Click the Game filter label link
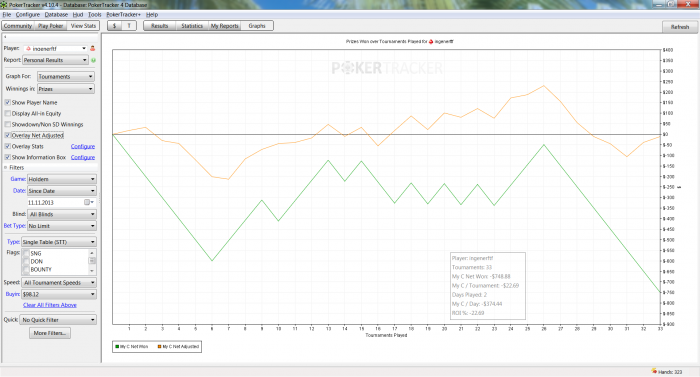Image resolution: width=700 pixels, height=377 pixels. click(18, 179)
